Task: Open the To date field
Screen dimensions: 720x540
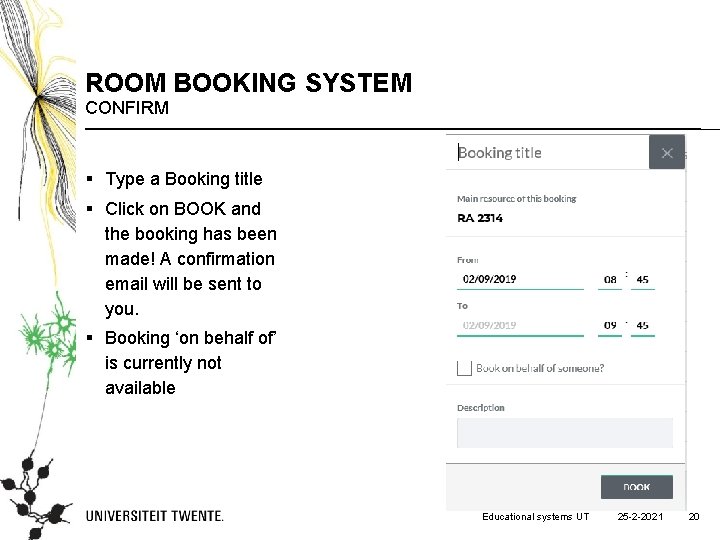Action: tap(520, 325)
